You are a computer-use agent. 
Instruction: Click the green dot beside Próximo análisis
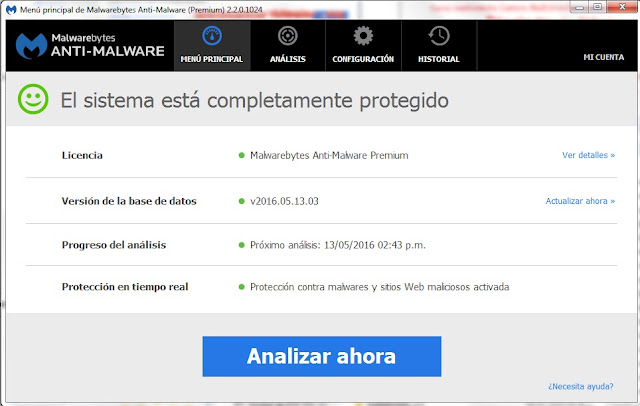(242, 245)
